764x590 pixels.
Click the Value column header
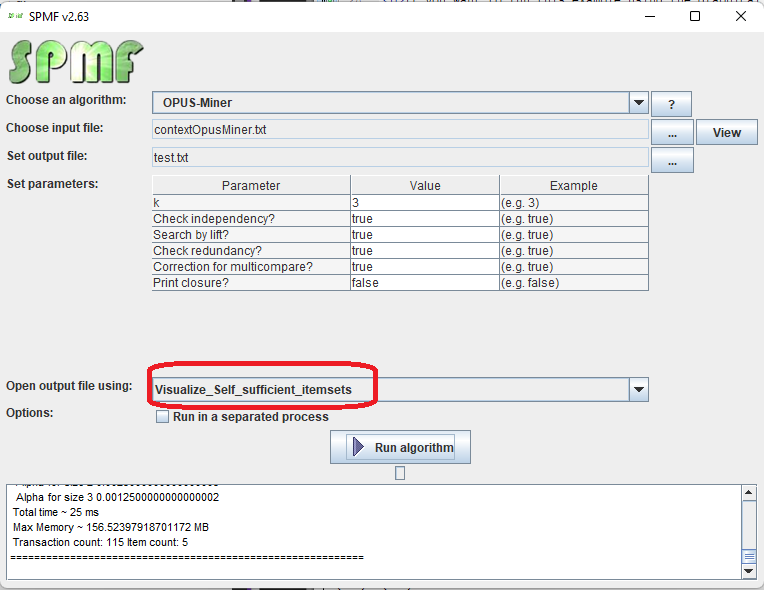pyautogui.click(x=424, y=185)
